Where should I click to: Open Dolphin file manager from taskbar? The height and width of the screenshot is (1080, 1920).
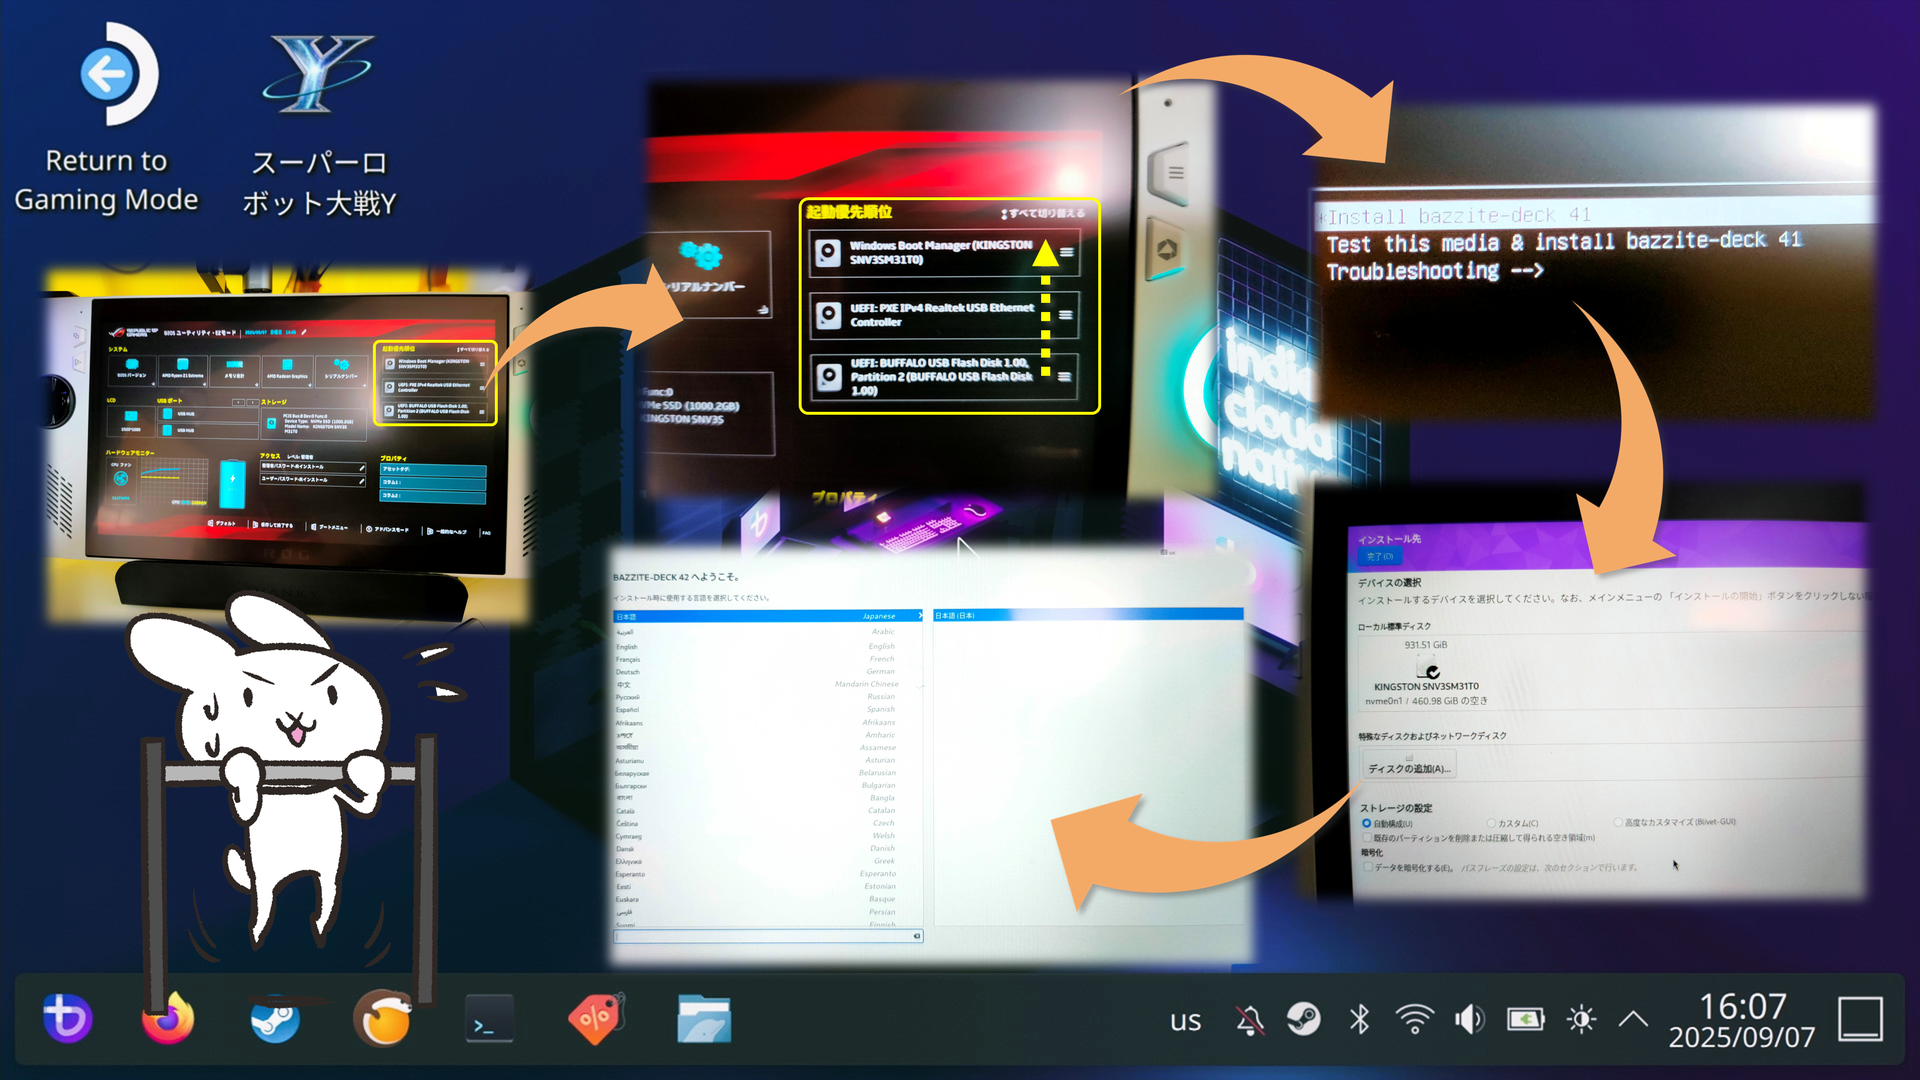(x=704, y=1020)
